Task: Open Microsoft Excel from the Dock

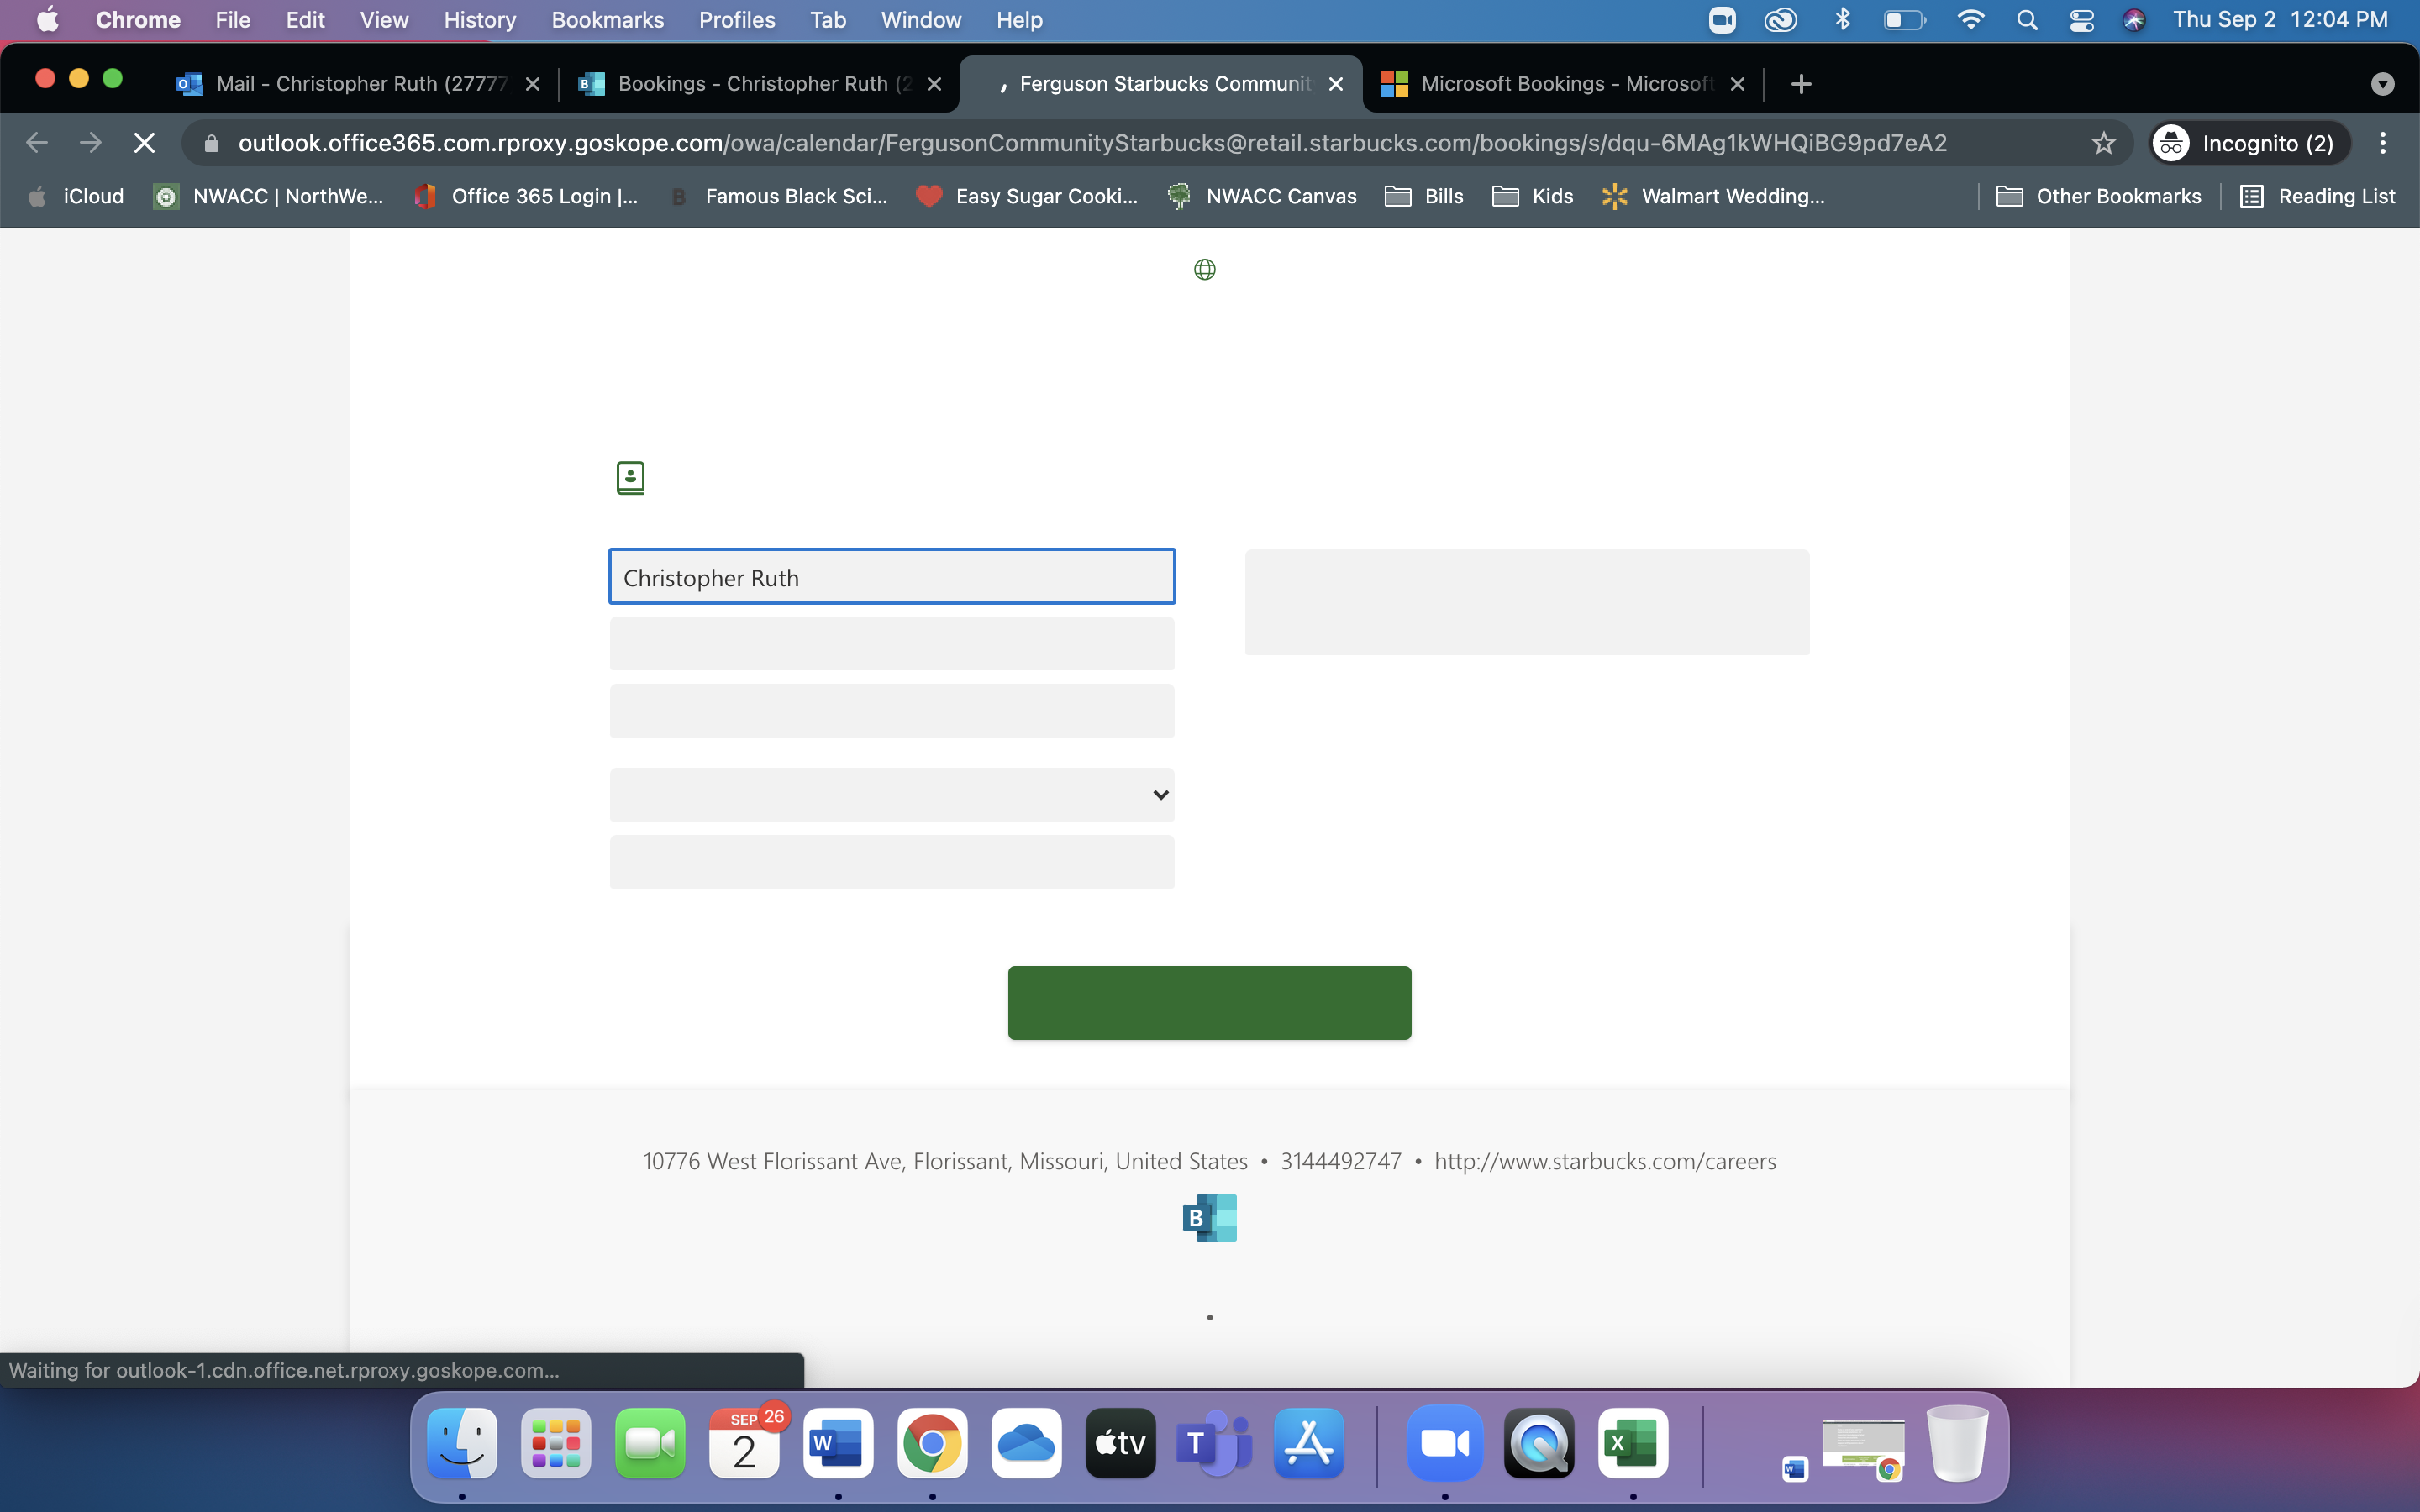Action: point(1633,1443)
